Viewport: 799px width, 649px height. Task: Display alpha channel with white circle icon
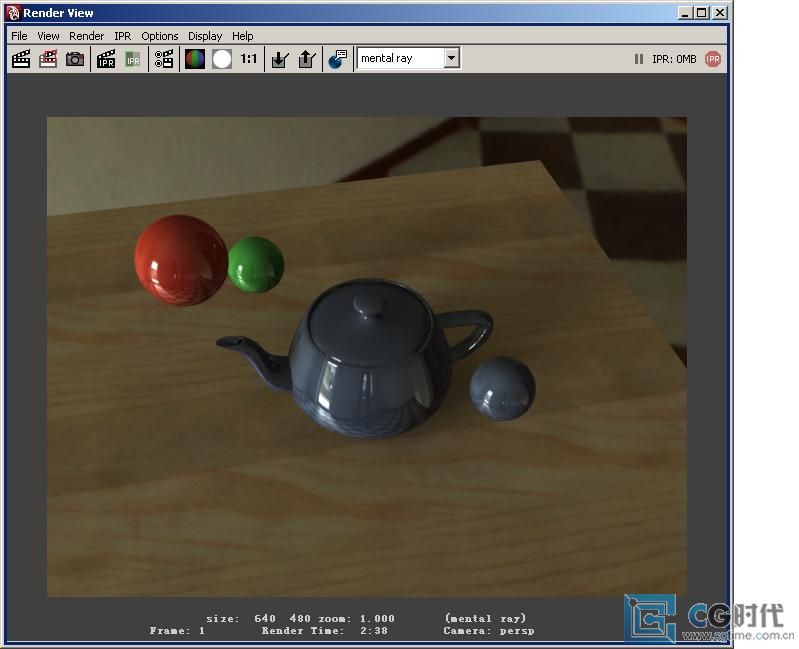pos(222,59)
